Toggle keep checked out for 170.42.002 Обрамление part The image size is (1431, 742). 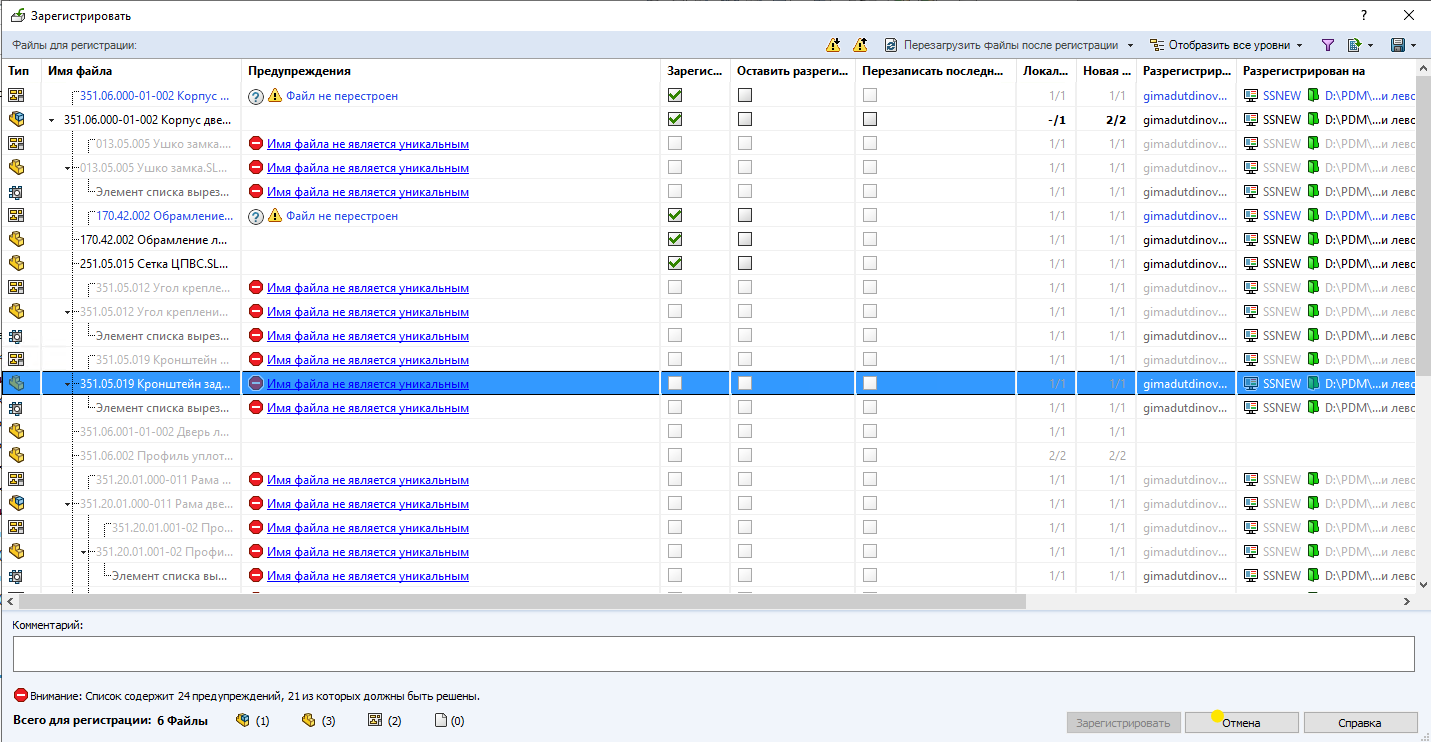point(745,240)
